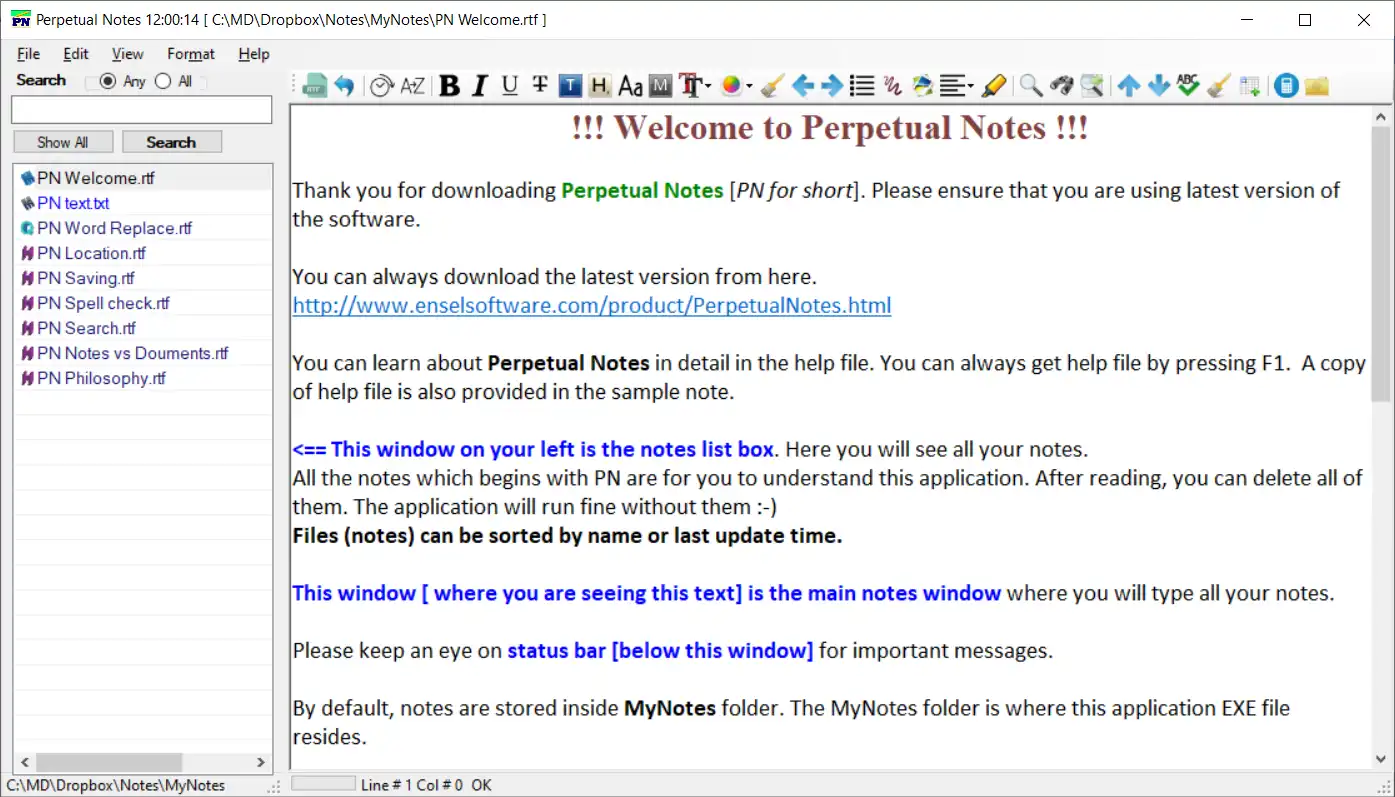Open the Format menu
This screenshot has width=1395, height=797.
click(191, 54)
